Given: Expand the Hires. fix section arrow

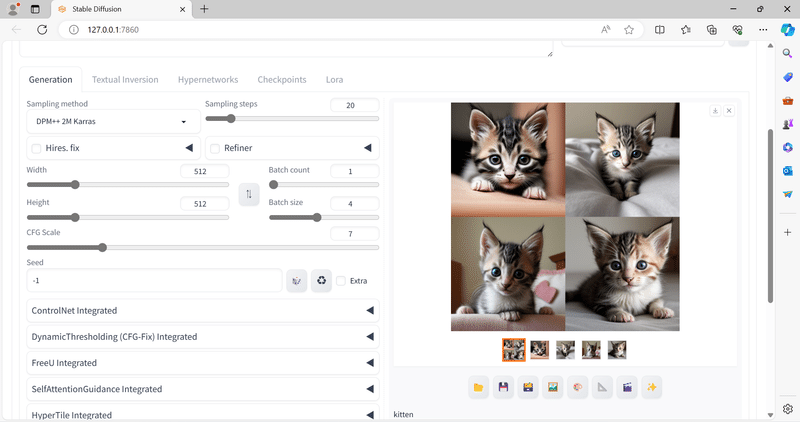Looking at the screenshot, I should (x=189, y=148).
